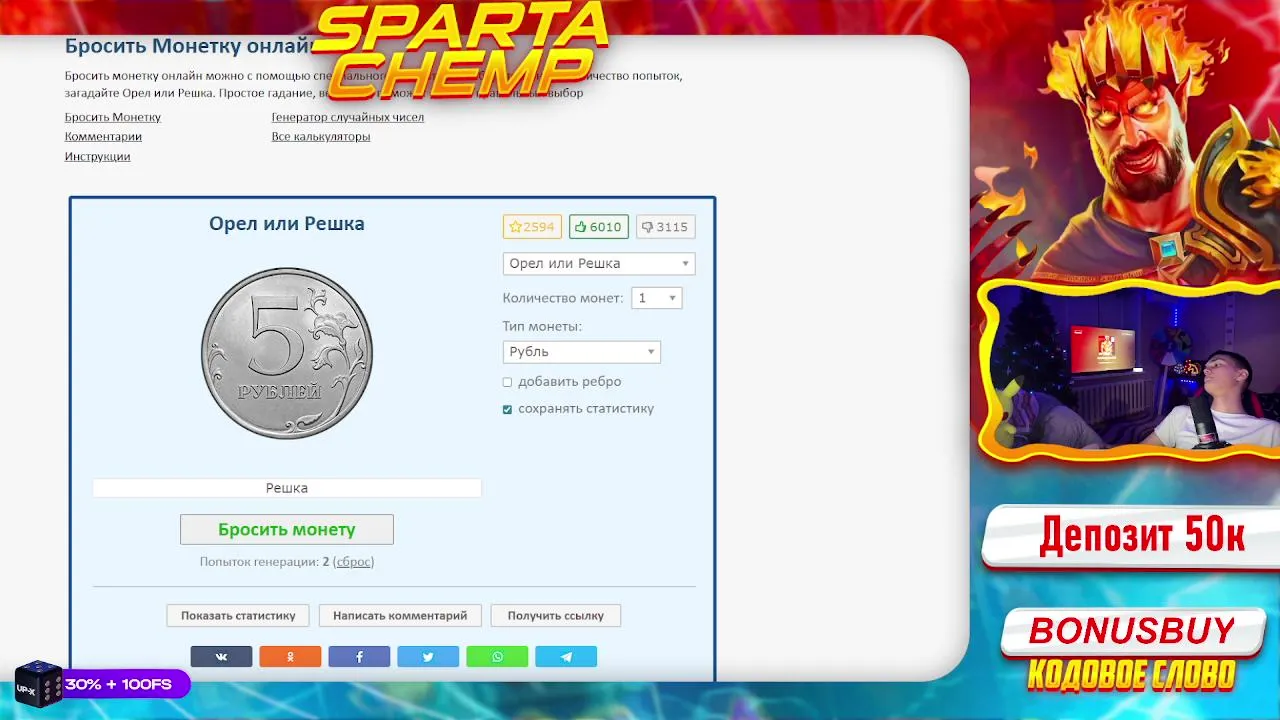Click the green "Бросить монету" button

point(287,530)
